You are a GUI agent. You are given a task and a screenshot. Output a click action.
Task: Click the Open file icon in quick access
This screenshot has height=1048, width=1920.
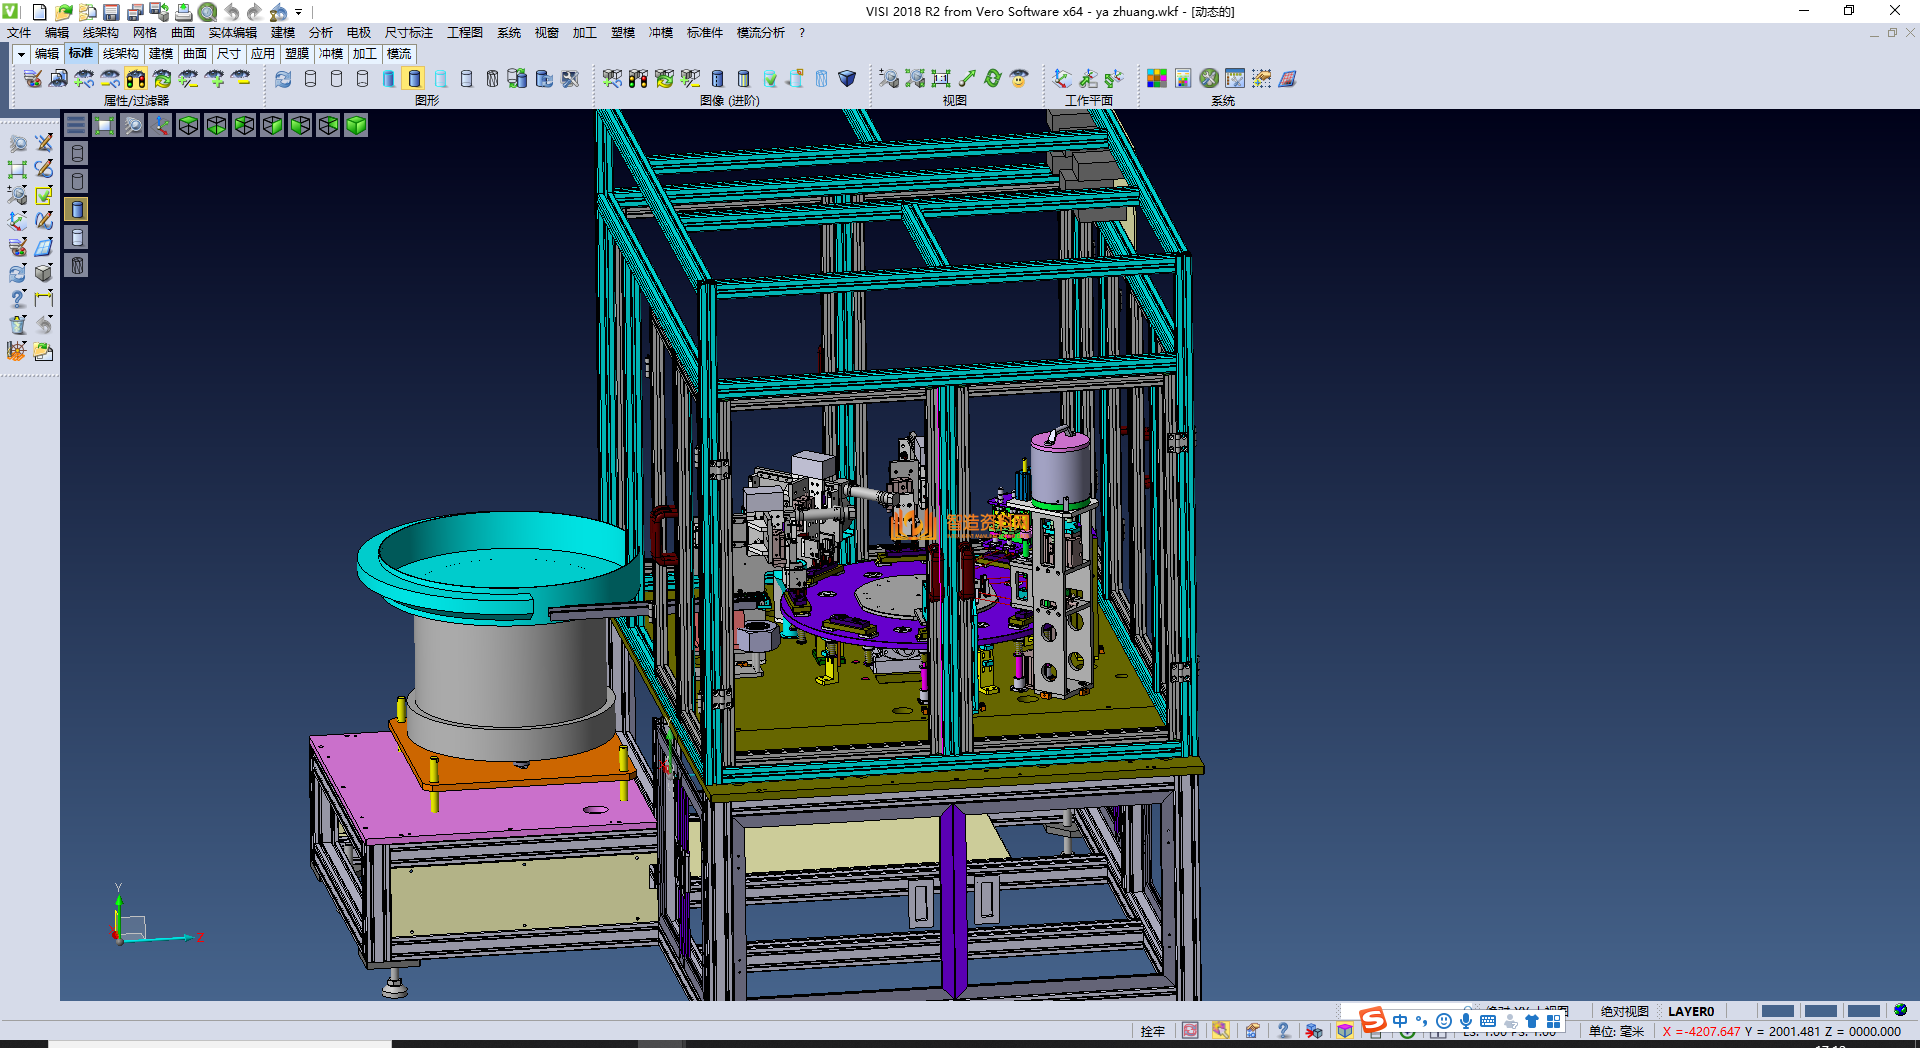tap(63, 12)
